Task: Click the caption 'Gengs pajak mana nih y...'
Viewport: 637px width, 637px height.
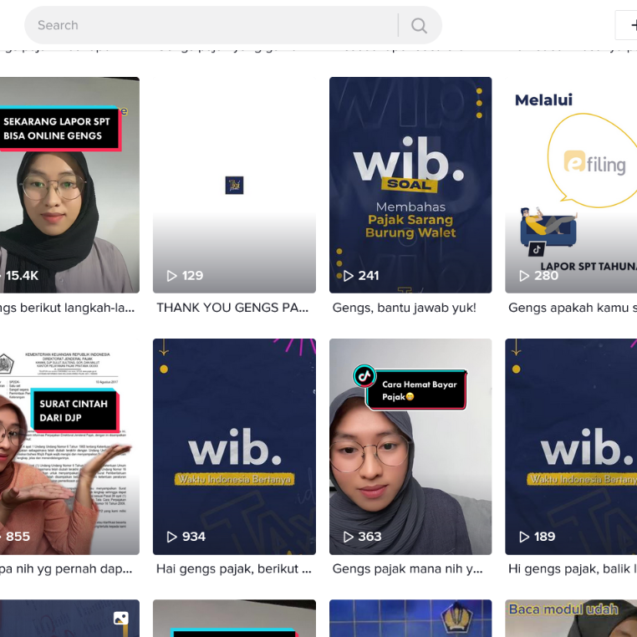Action: [x=407, y=569]
